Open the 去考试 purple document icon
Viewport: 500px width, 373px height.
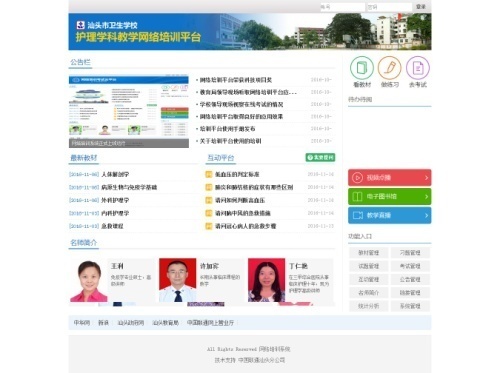tap(418, 68)
